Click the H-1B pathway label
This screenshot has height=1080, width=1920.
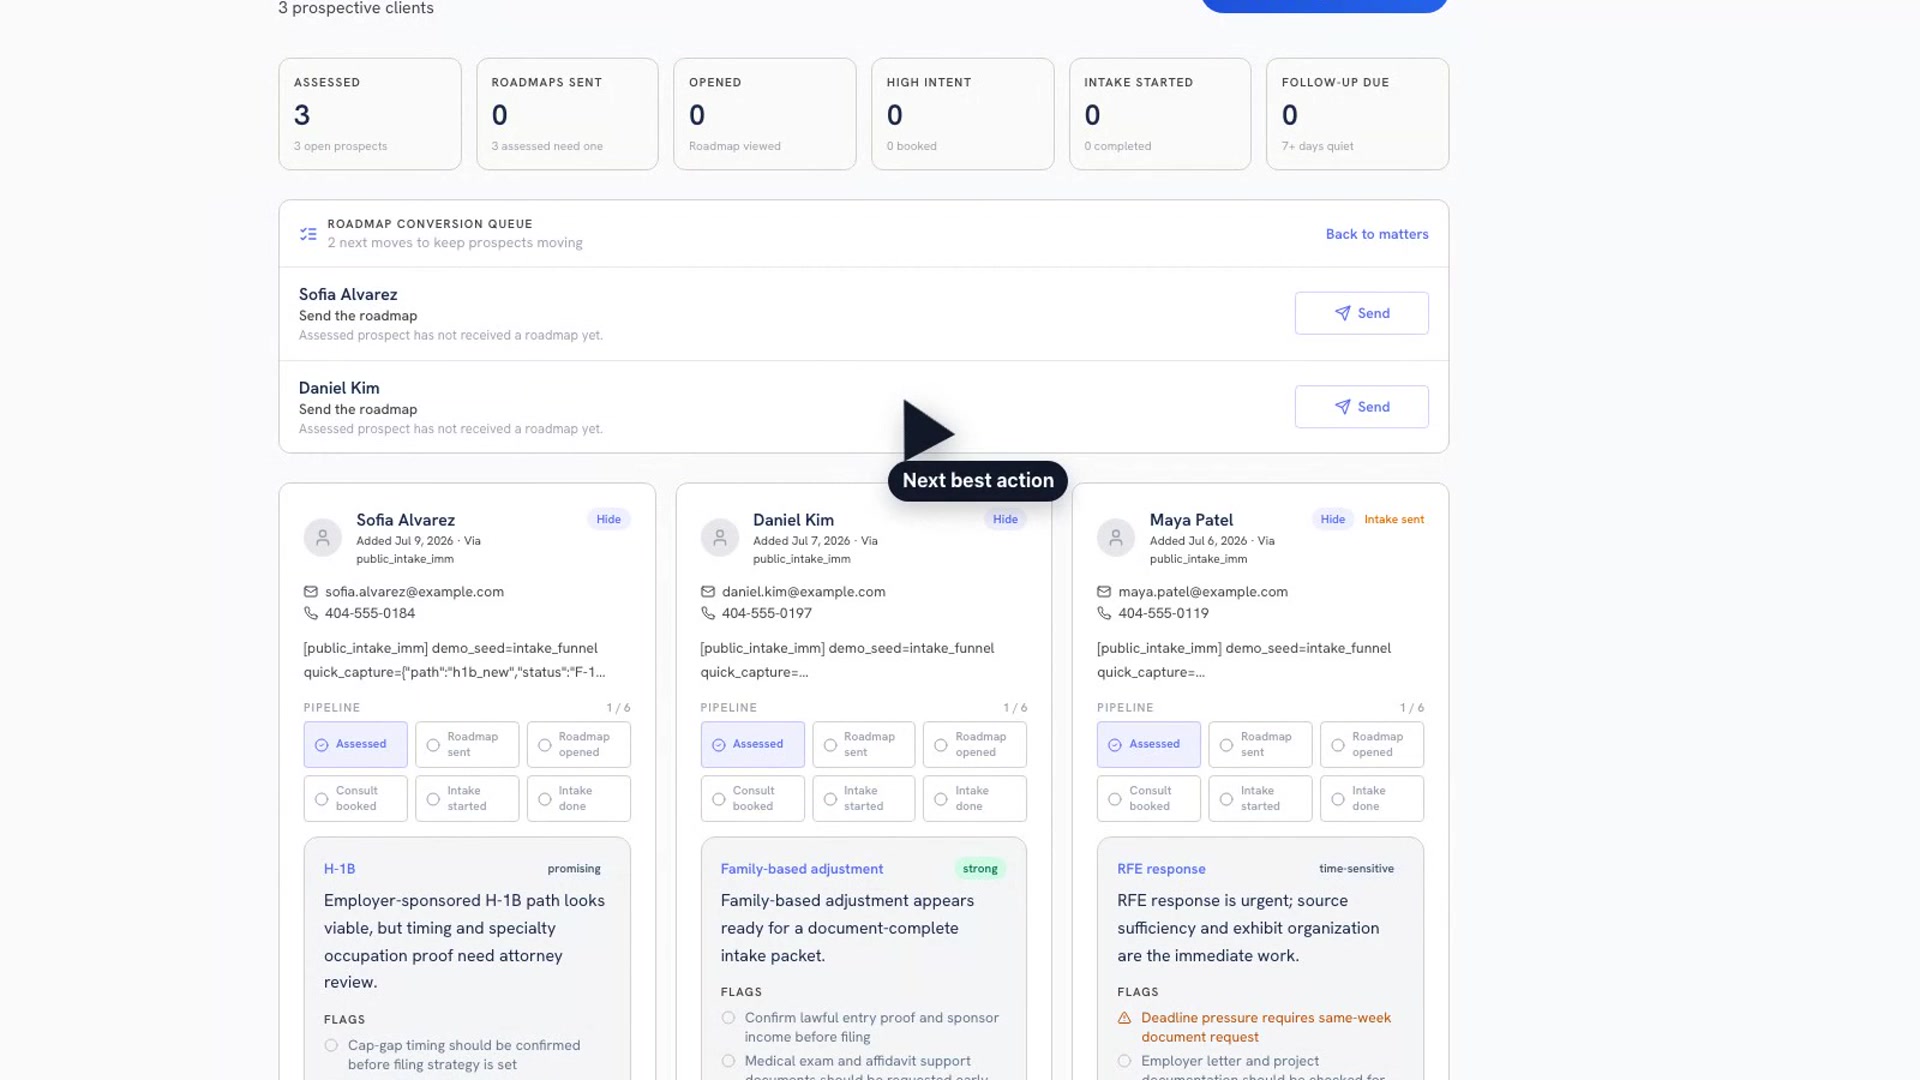click(x=339, y=869)
